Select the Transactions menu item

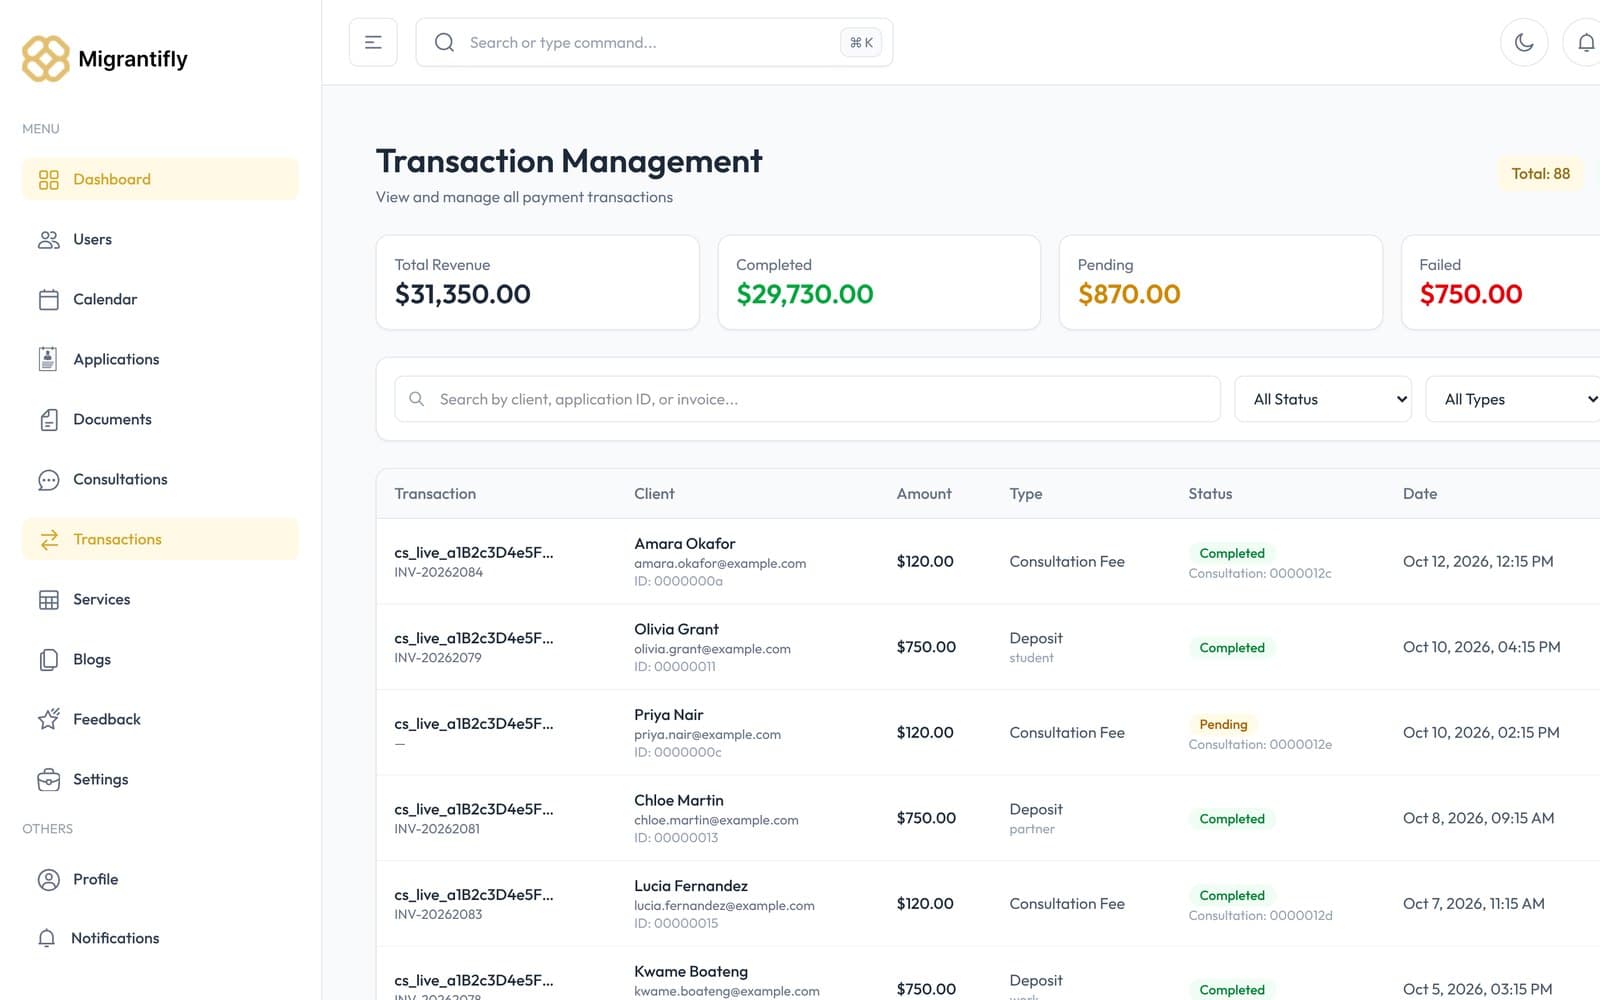160,539
